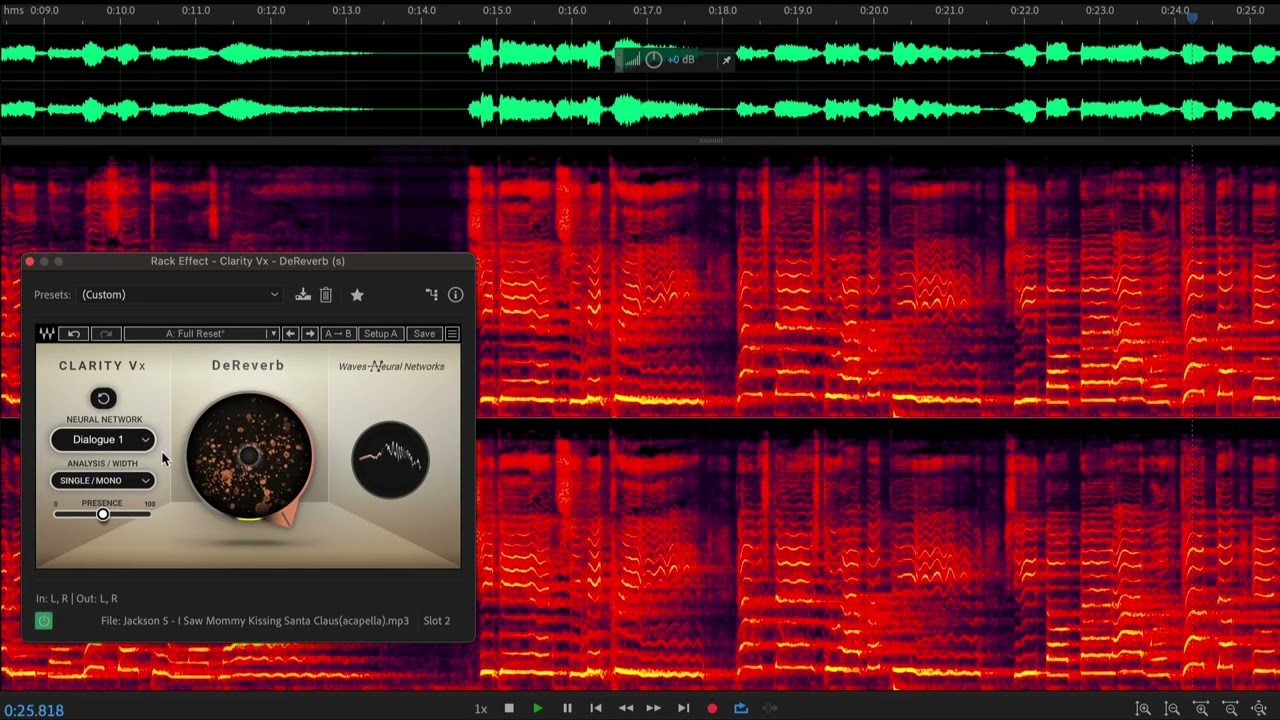Image resolution: width=1280 pixels, height=720 pixels.
Task: Load previous Waves preset arrow
Action: coord(290,333)
